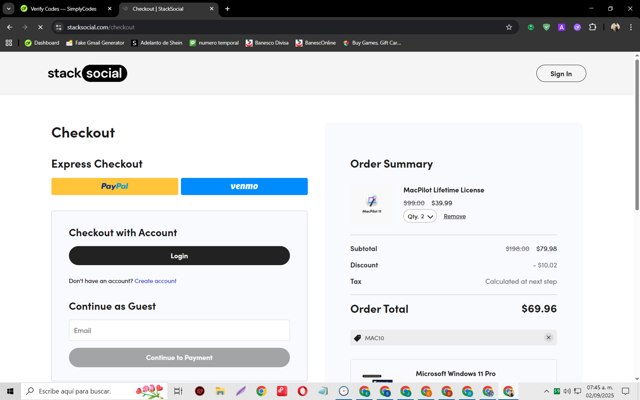Open the red app next to Task View
This screenshot has height=400, width=640.
(x=200, y=391)
